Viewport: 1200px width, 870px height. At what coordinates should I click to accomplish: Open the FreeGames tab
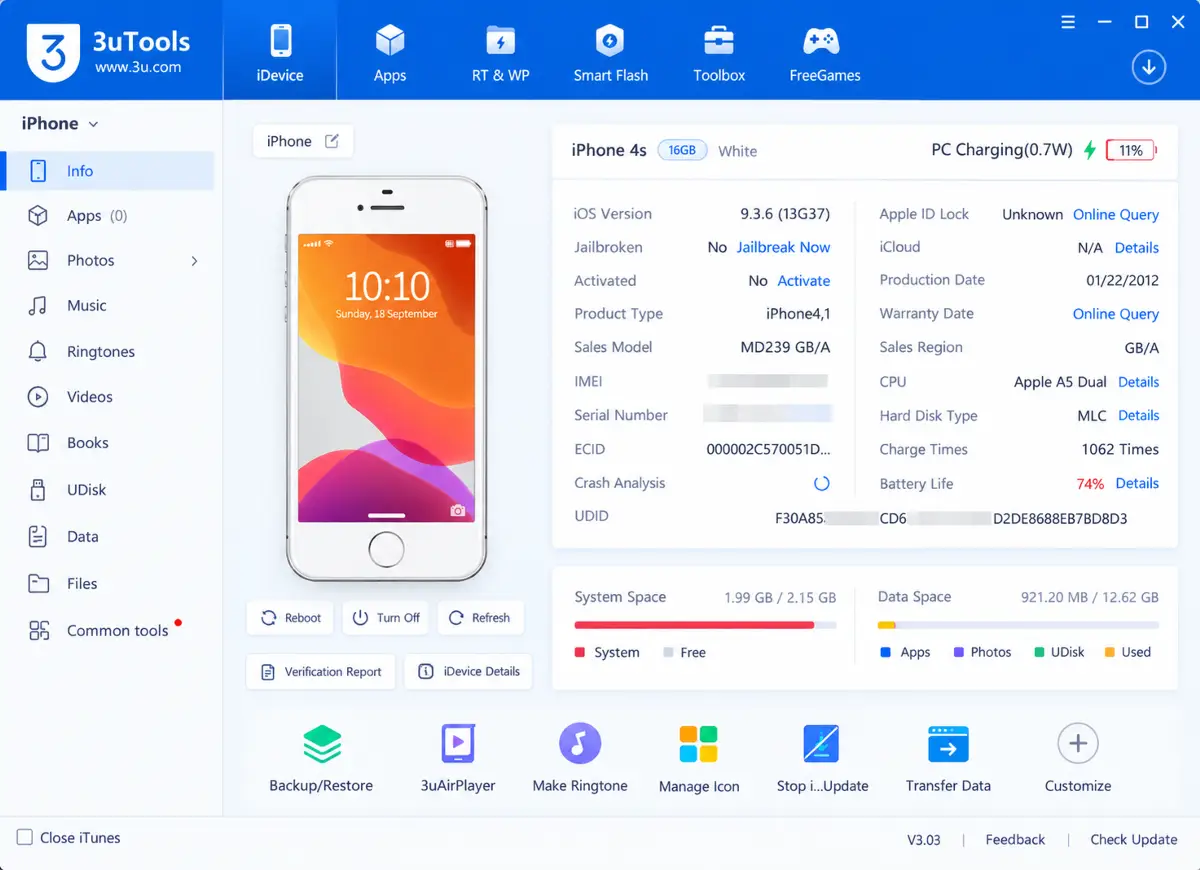point(824,52)
